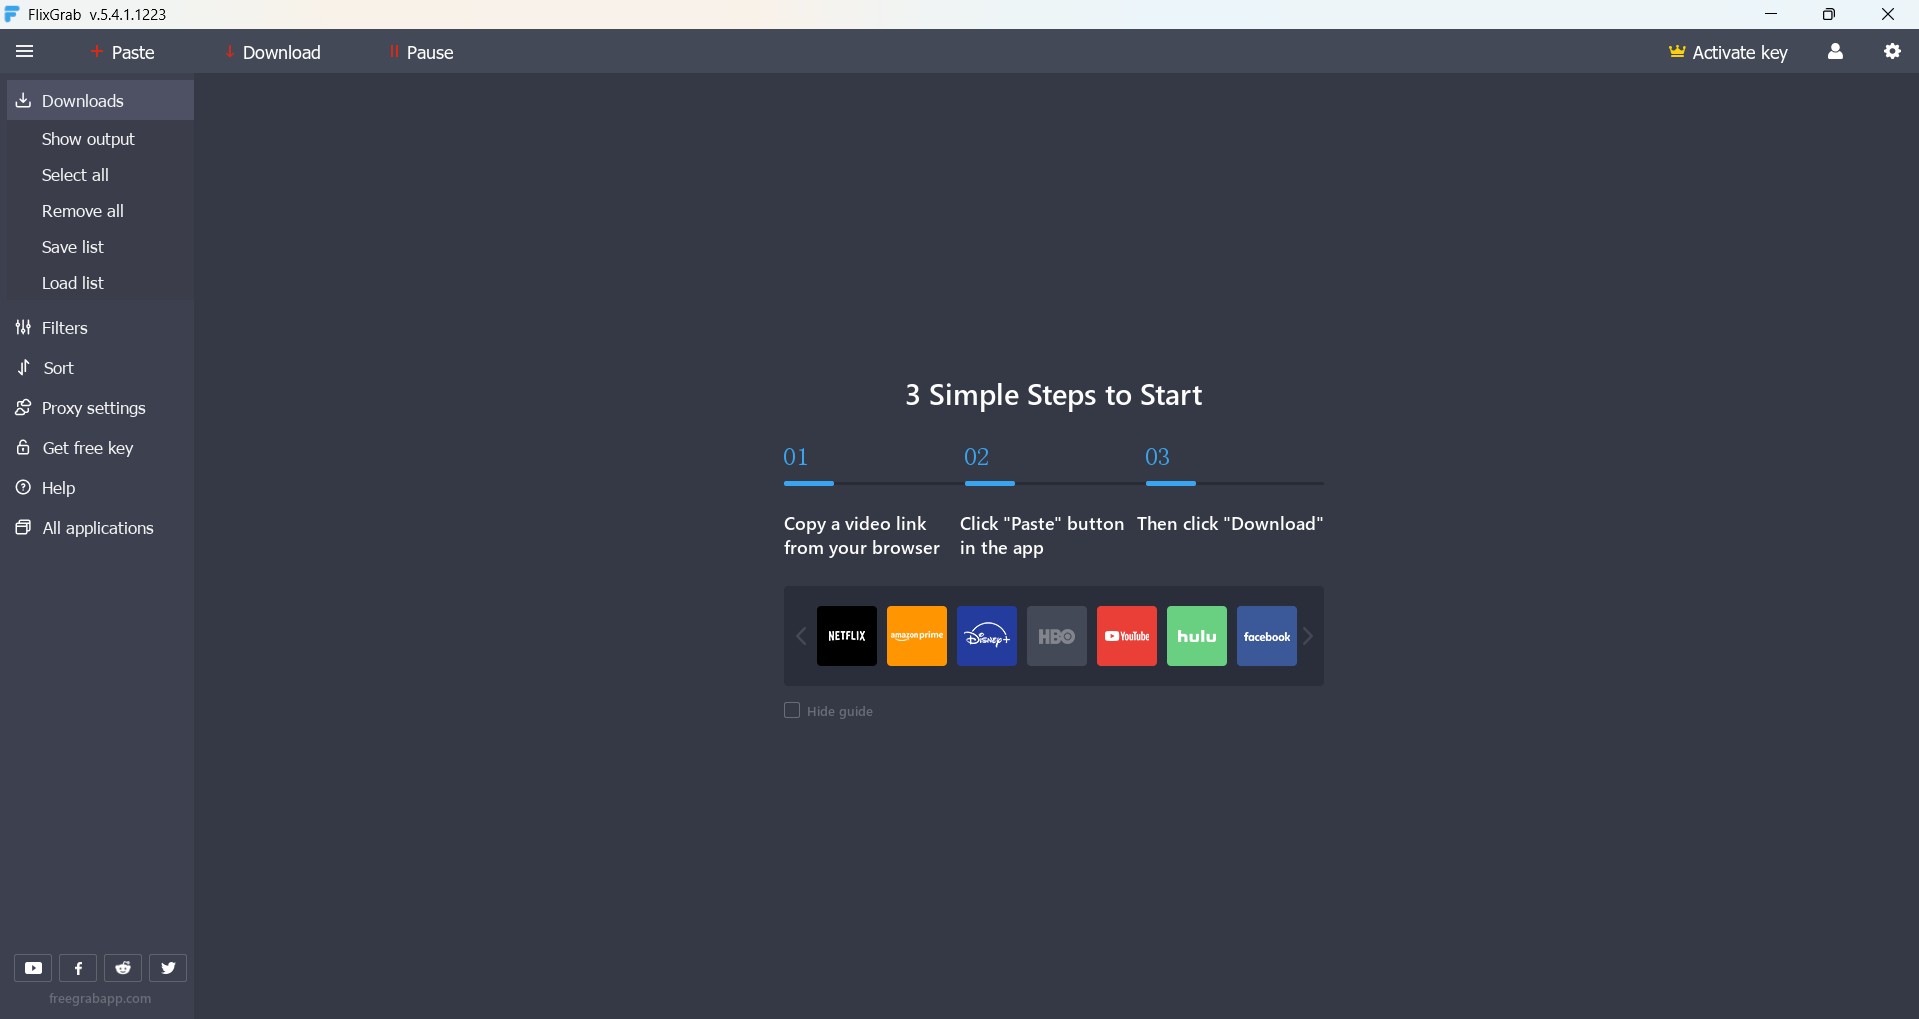Open Proxy settings
The width and height of the screenshot is (1919, 1019).
click(92, 408)
